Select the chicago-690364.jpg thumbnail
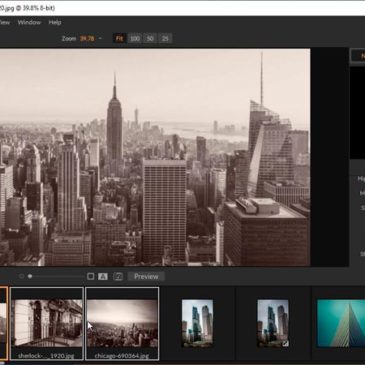Viewport: 365px width, 365px height. click(122, 324)
